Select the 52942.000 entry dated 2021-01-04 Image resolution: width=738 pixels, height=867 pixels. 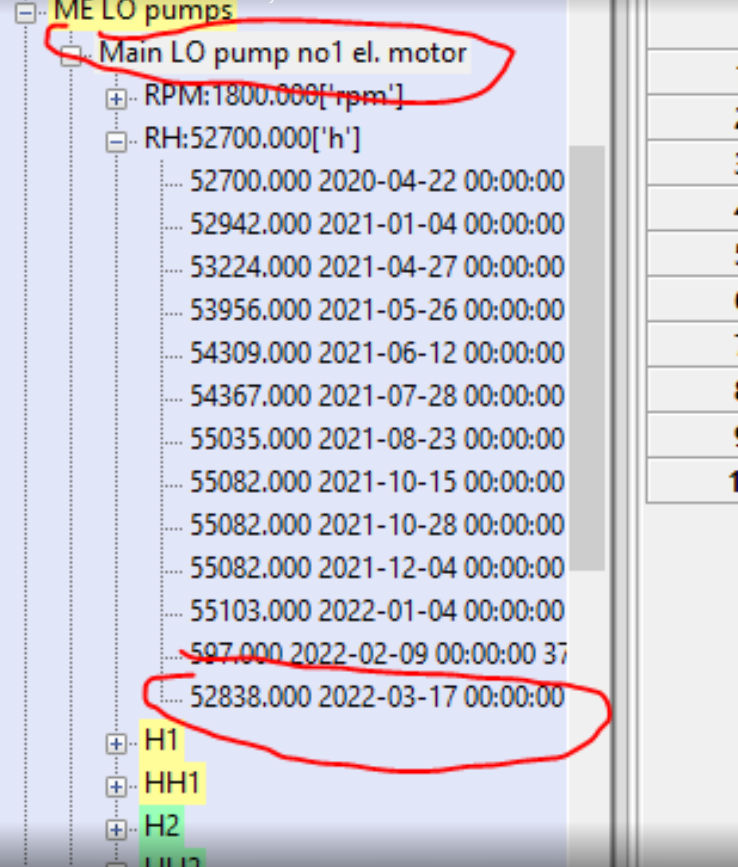(377, 225)
